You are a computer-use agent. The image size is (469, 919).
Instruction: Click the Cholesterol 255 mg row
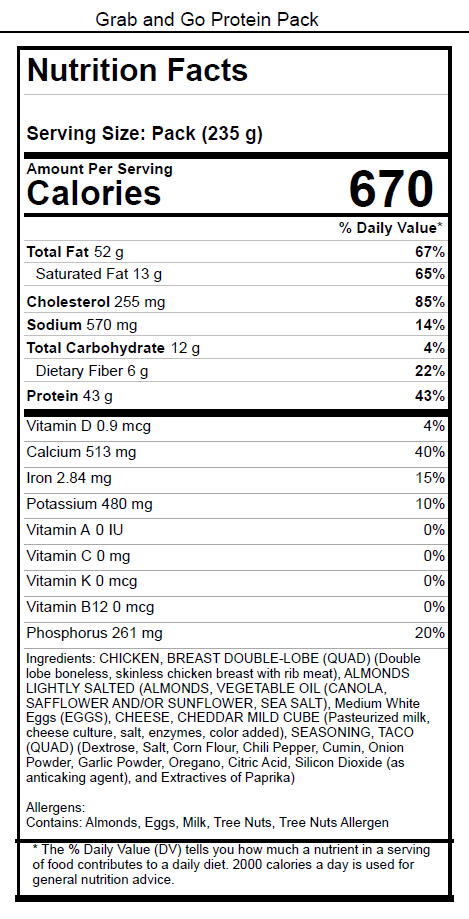236,302
